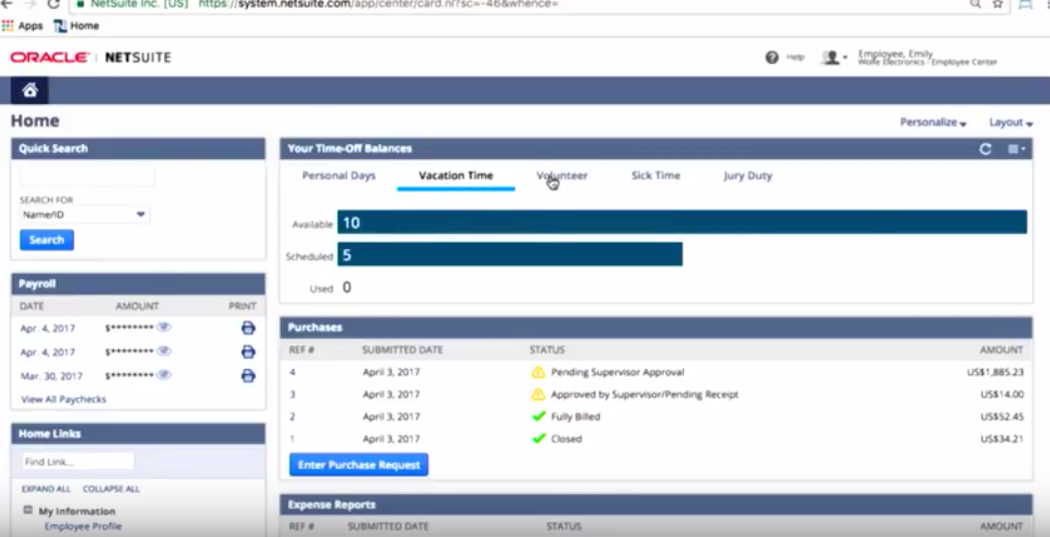Click the Enter Purchase Request button
The height and width of the screenshot is (537, 1050).
(x=358, y=465)
